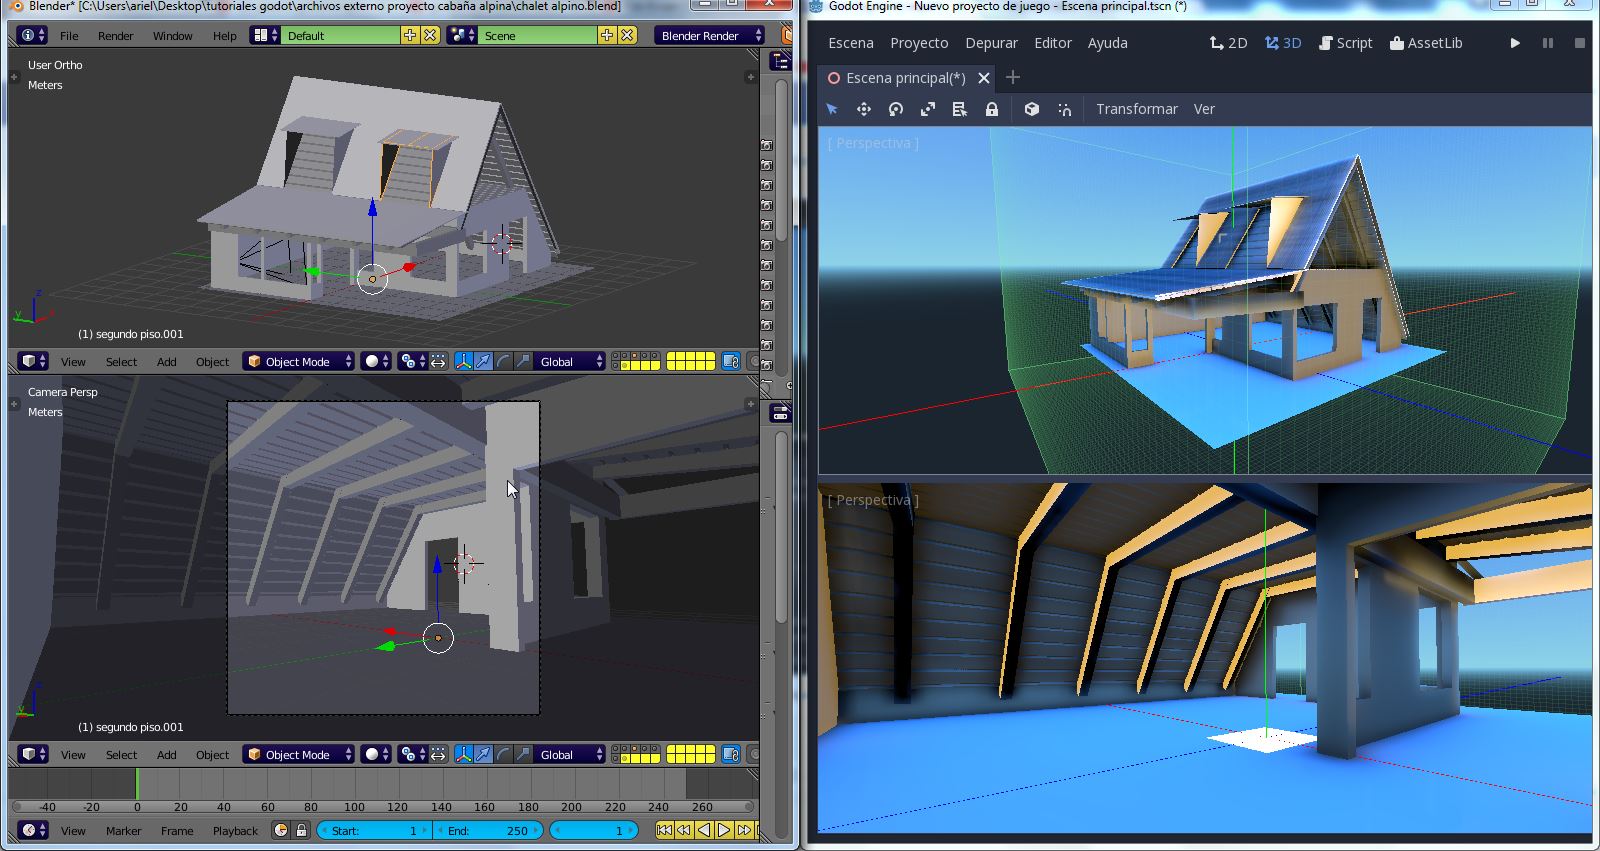Click the timeline End frame field

(x=488, y=830)
